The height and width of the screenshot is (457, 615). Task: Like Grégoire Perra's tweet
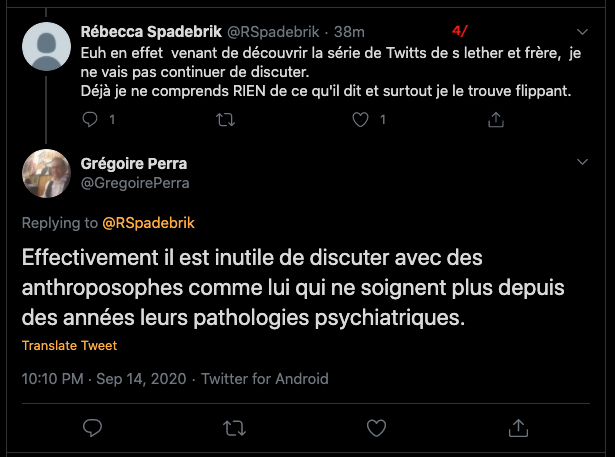[376, 428]
